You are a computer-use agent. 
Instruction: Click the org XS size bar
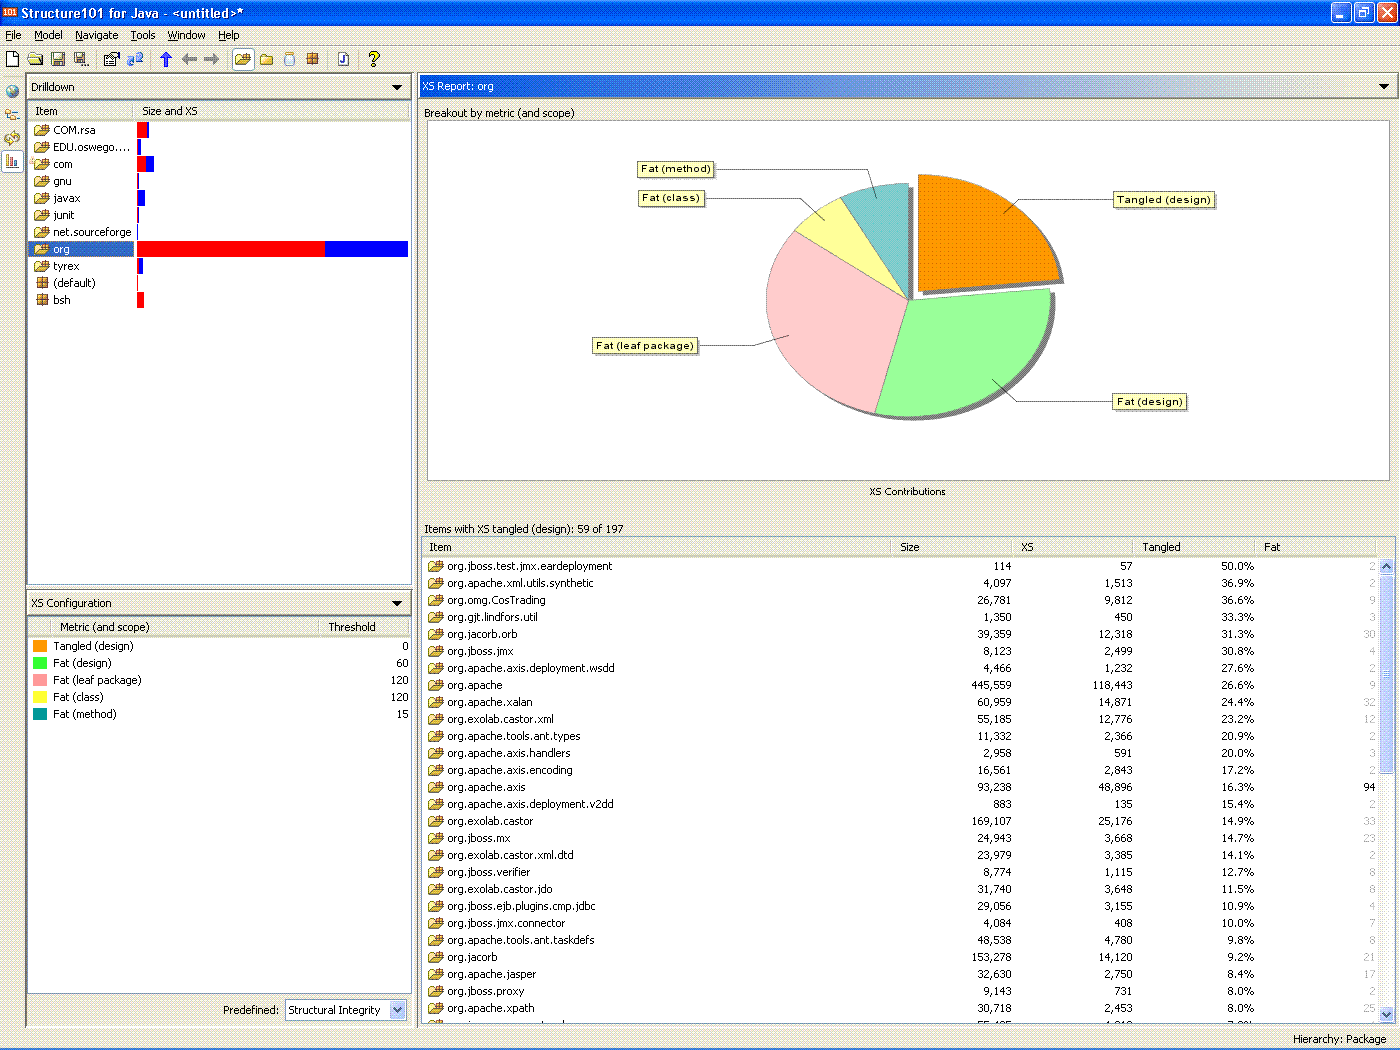coord(272,249)
